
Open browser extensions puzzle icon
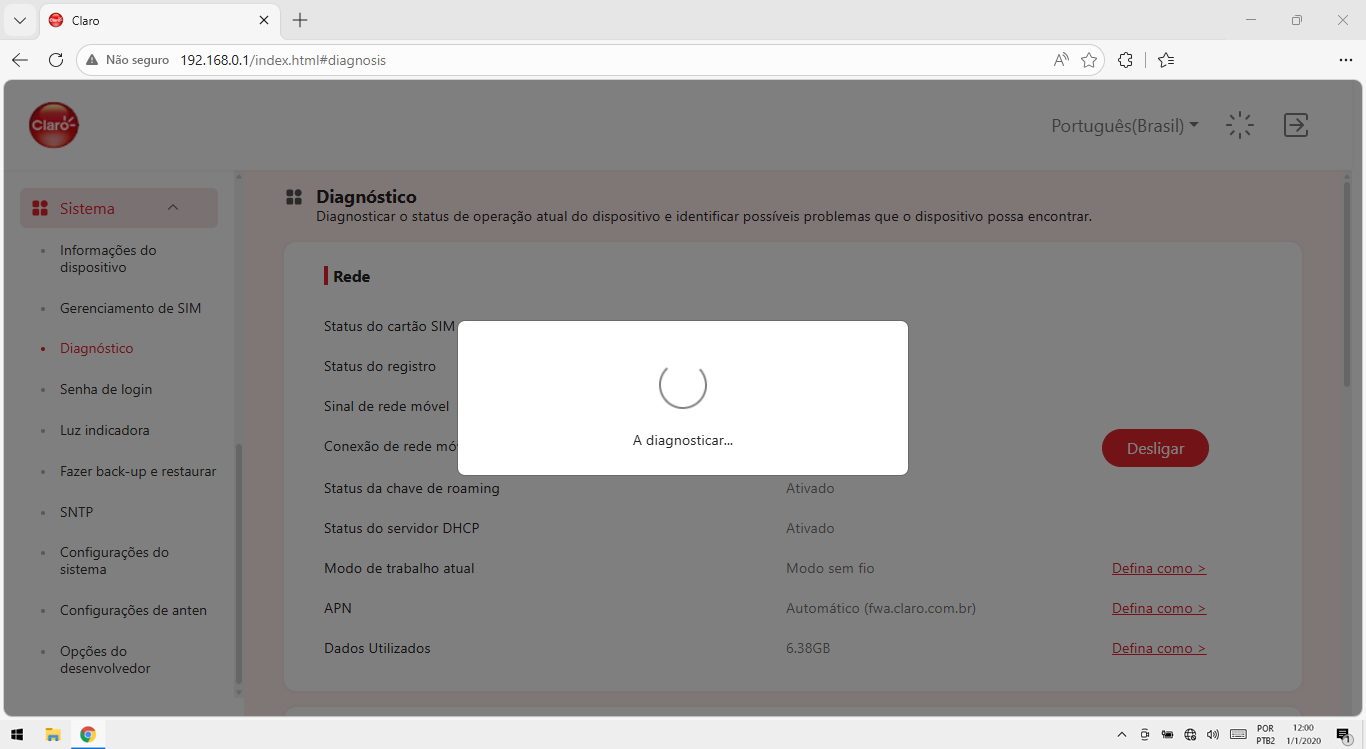point(1125,60)
